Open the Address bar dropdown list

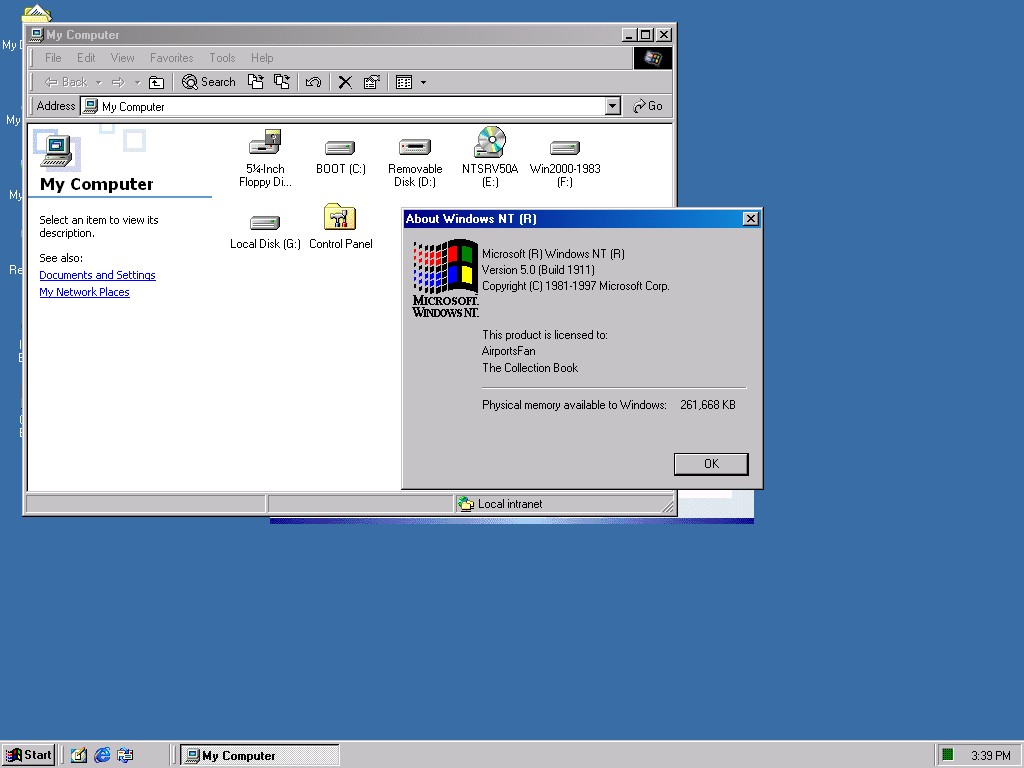612,106
